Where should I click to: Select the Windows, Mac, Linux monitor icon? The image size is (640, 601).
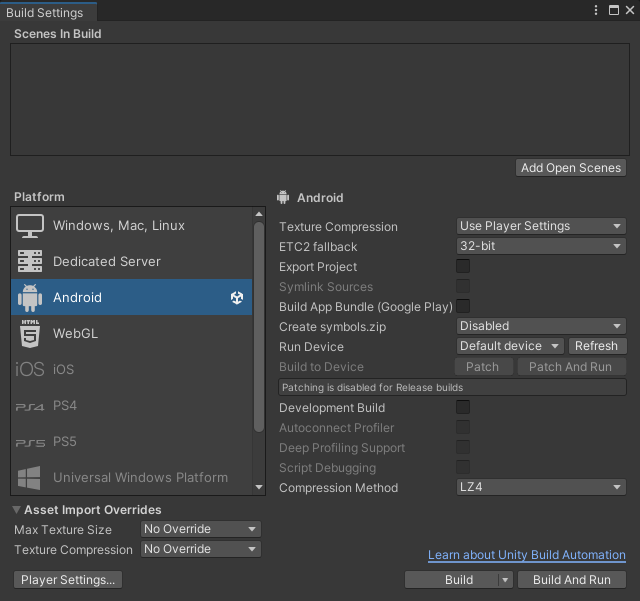[x=30, y=225]
